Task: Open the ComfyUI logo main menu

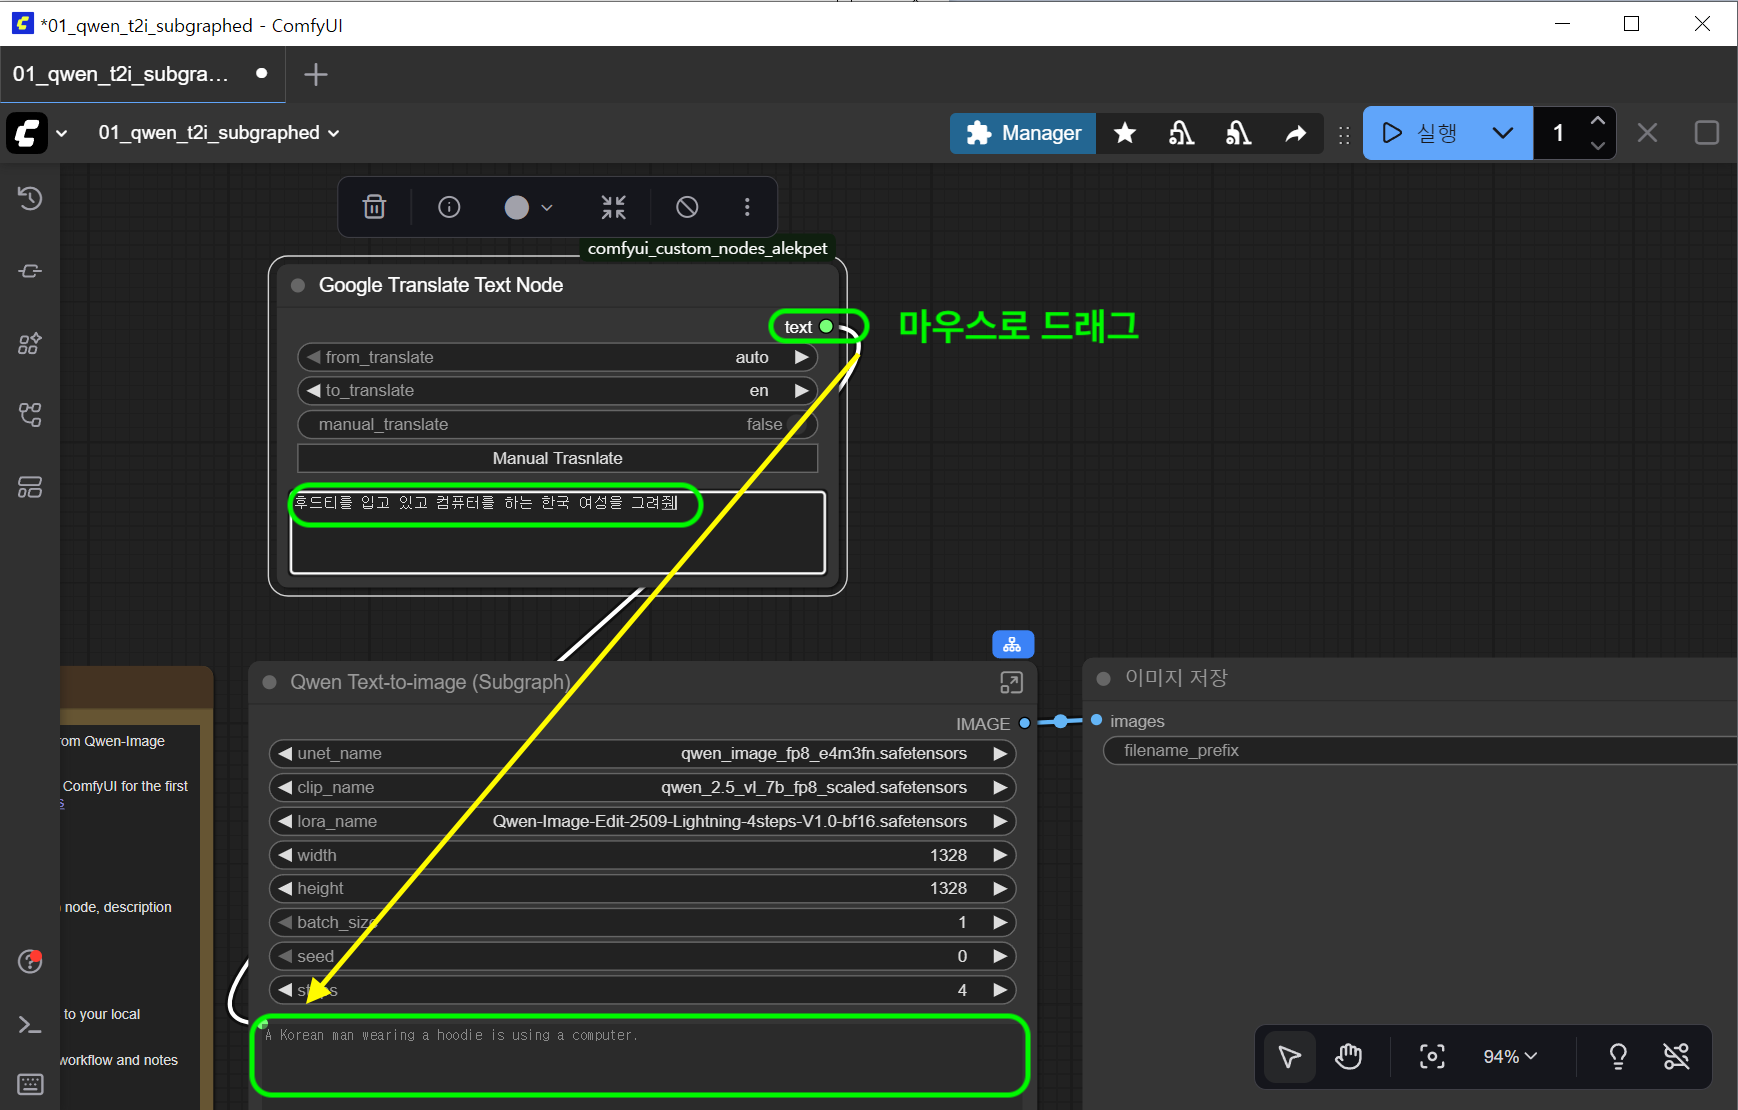Action: coord(27,133)
